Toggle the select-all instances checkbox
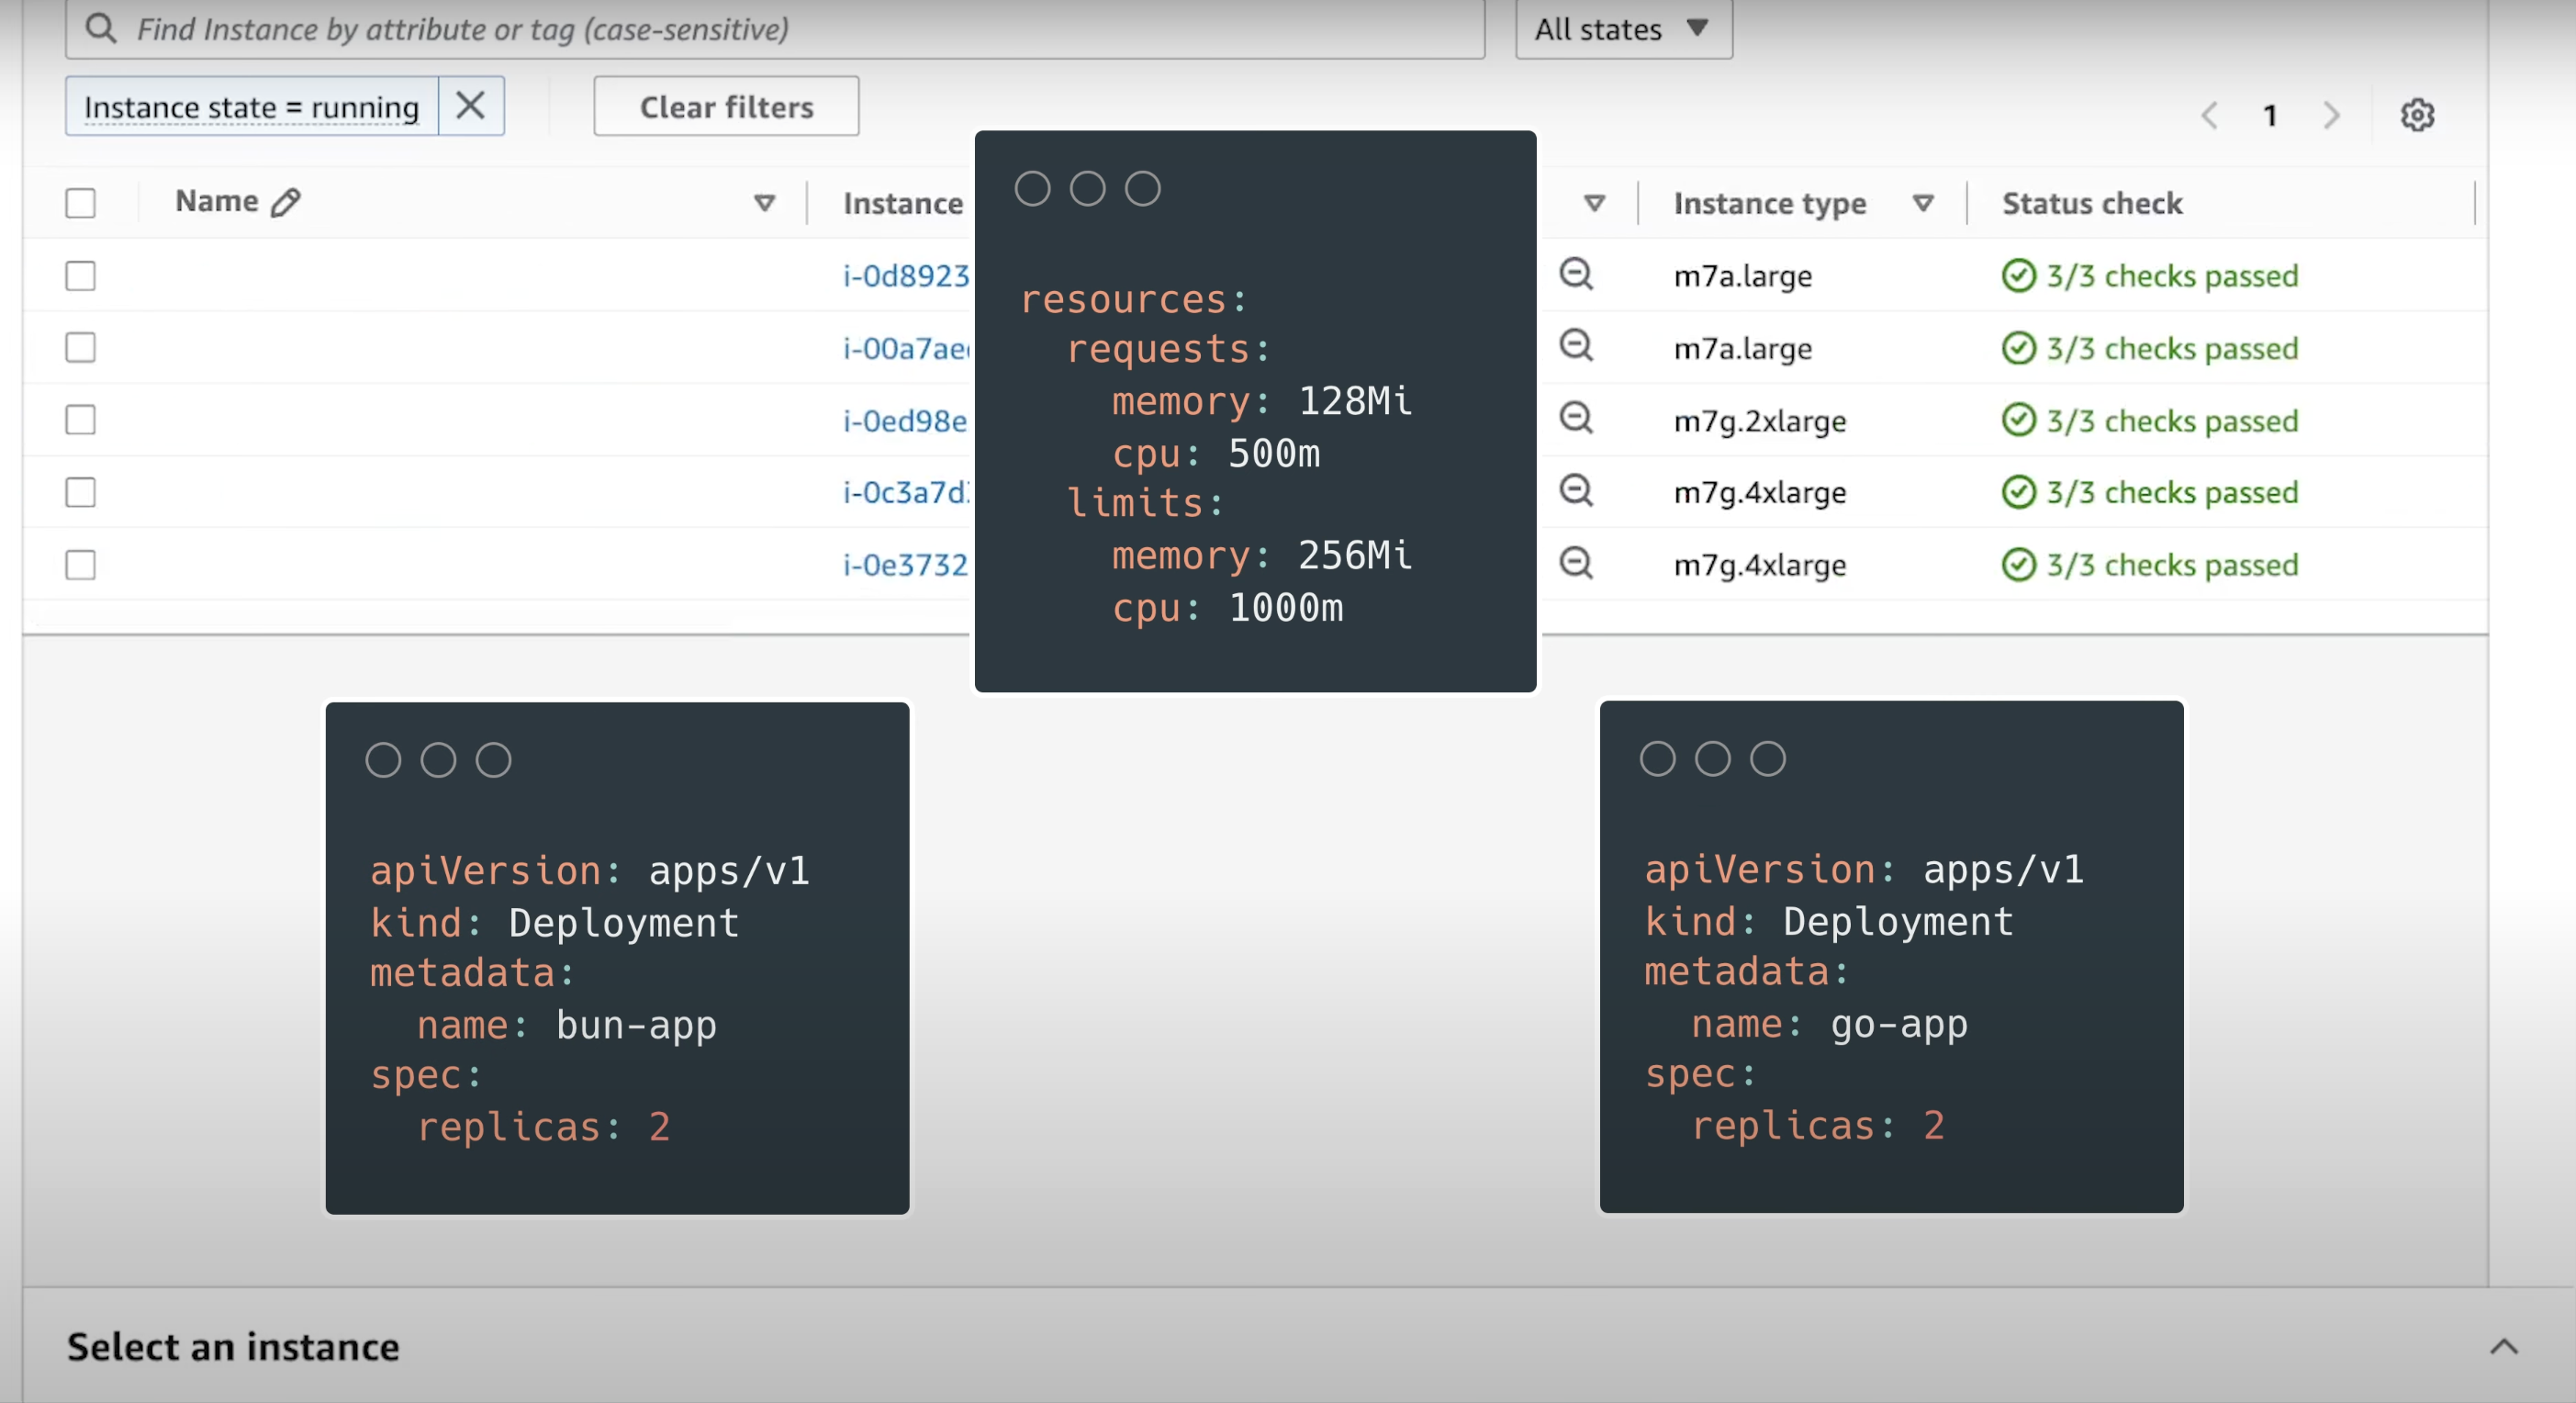Image resolution: width=2576 pixels, height=1403 pixels. pos(80,203)
